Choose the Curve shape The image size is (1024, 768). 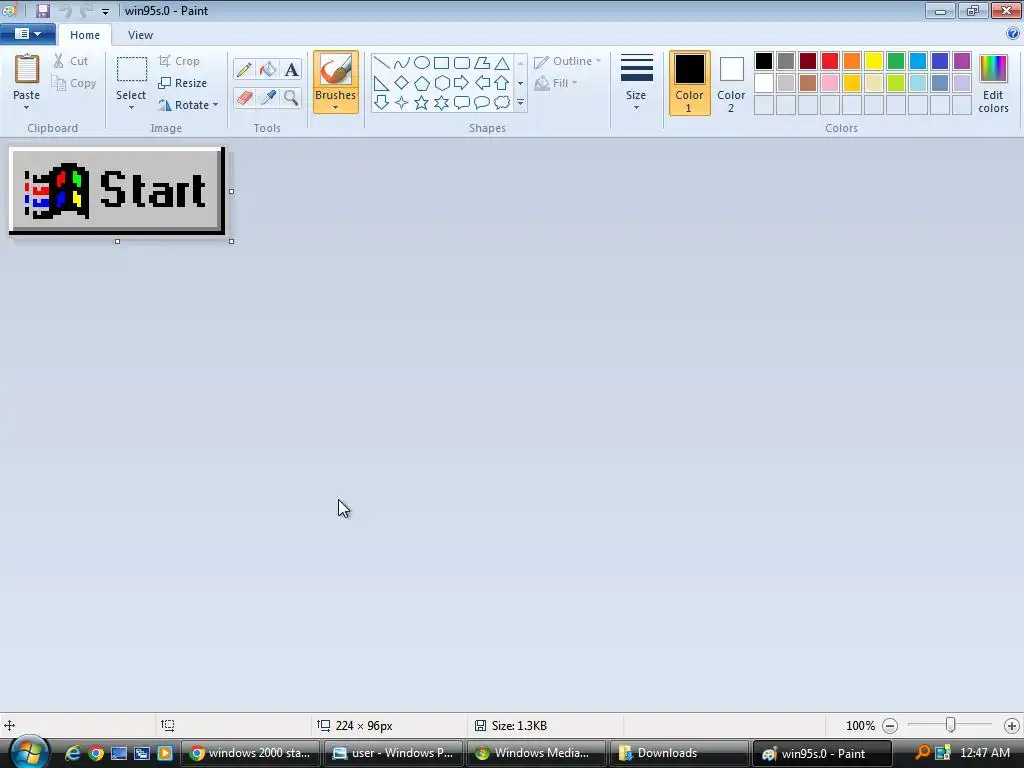(402, 63)
